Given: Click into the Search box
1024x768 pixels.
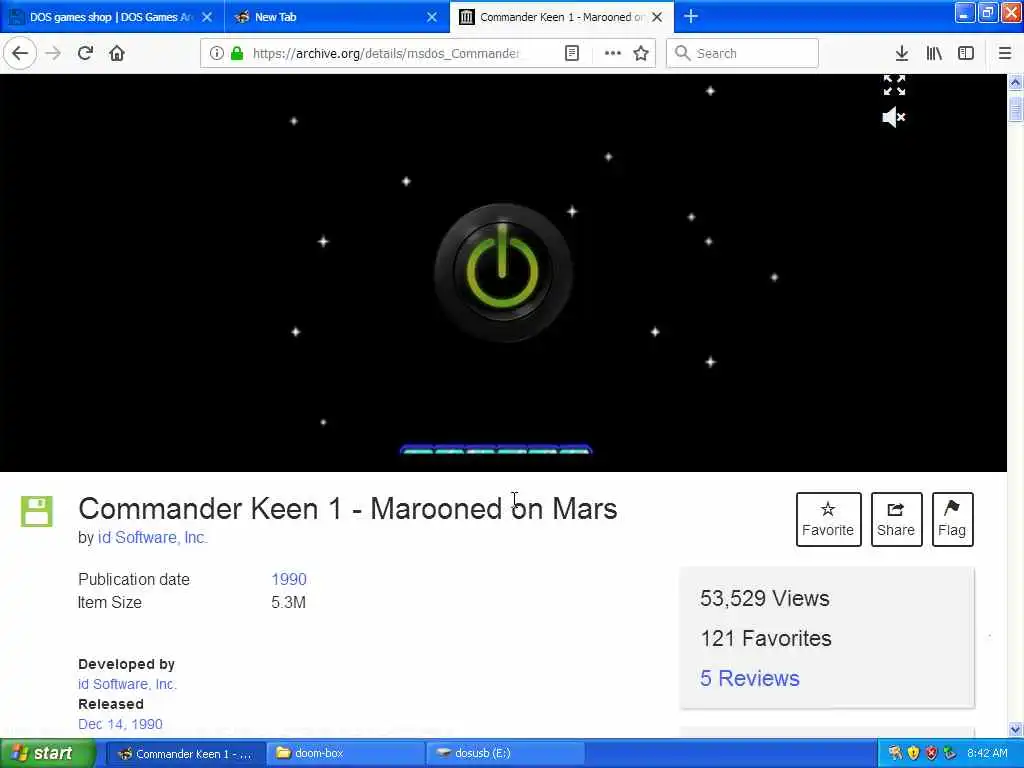Looking at the screenshot, I should coord(742,53).
